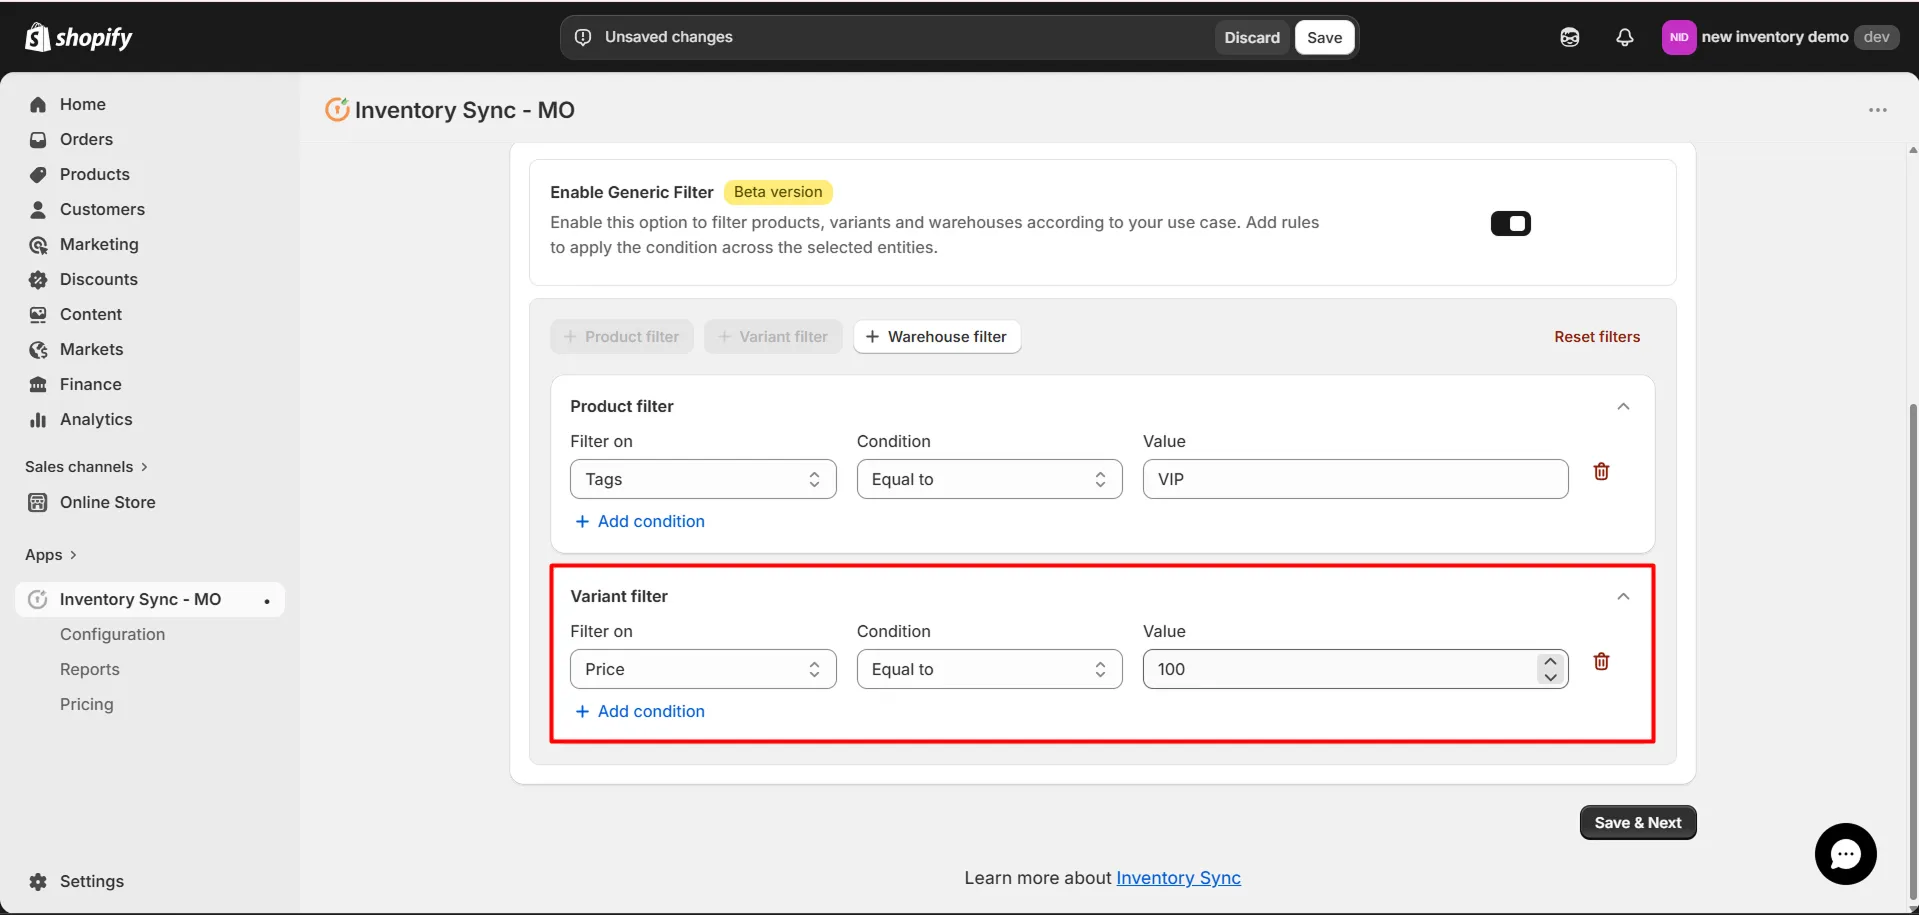1919x915 pixels.
Task: Expand the Sales channels section
Action: [x=85, y=466]
